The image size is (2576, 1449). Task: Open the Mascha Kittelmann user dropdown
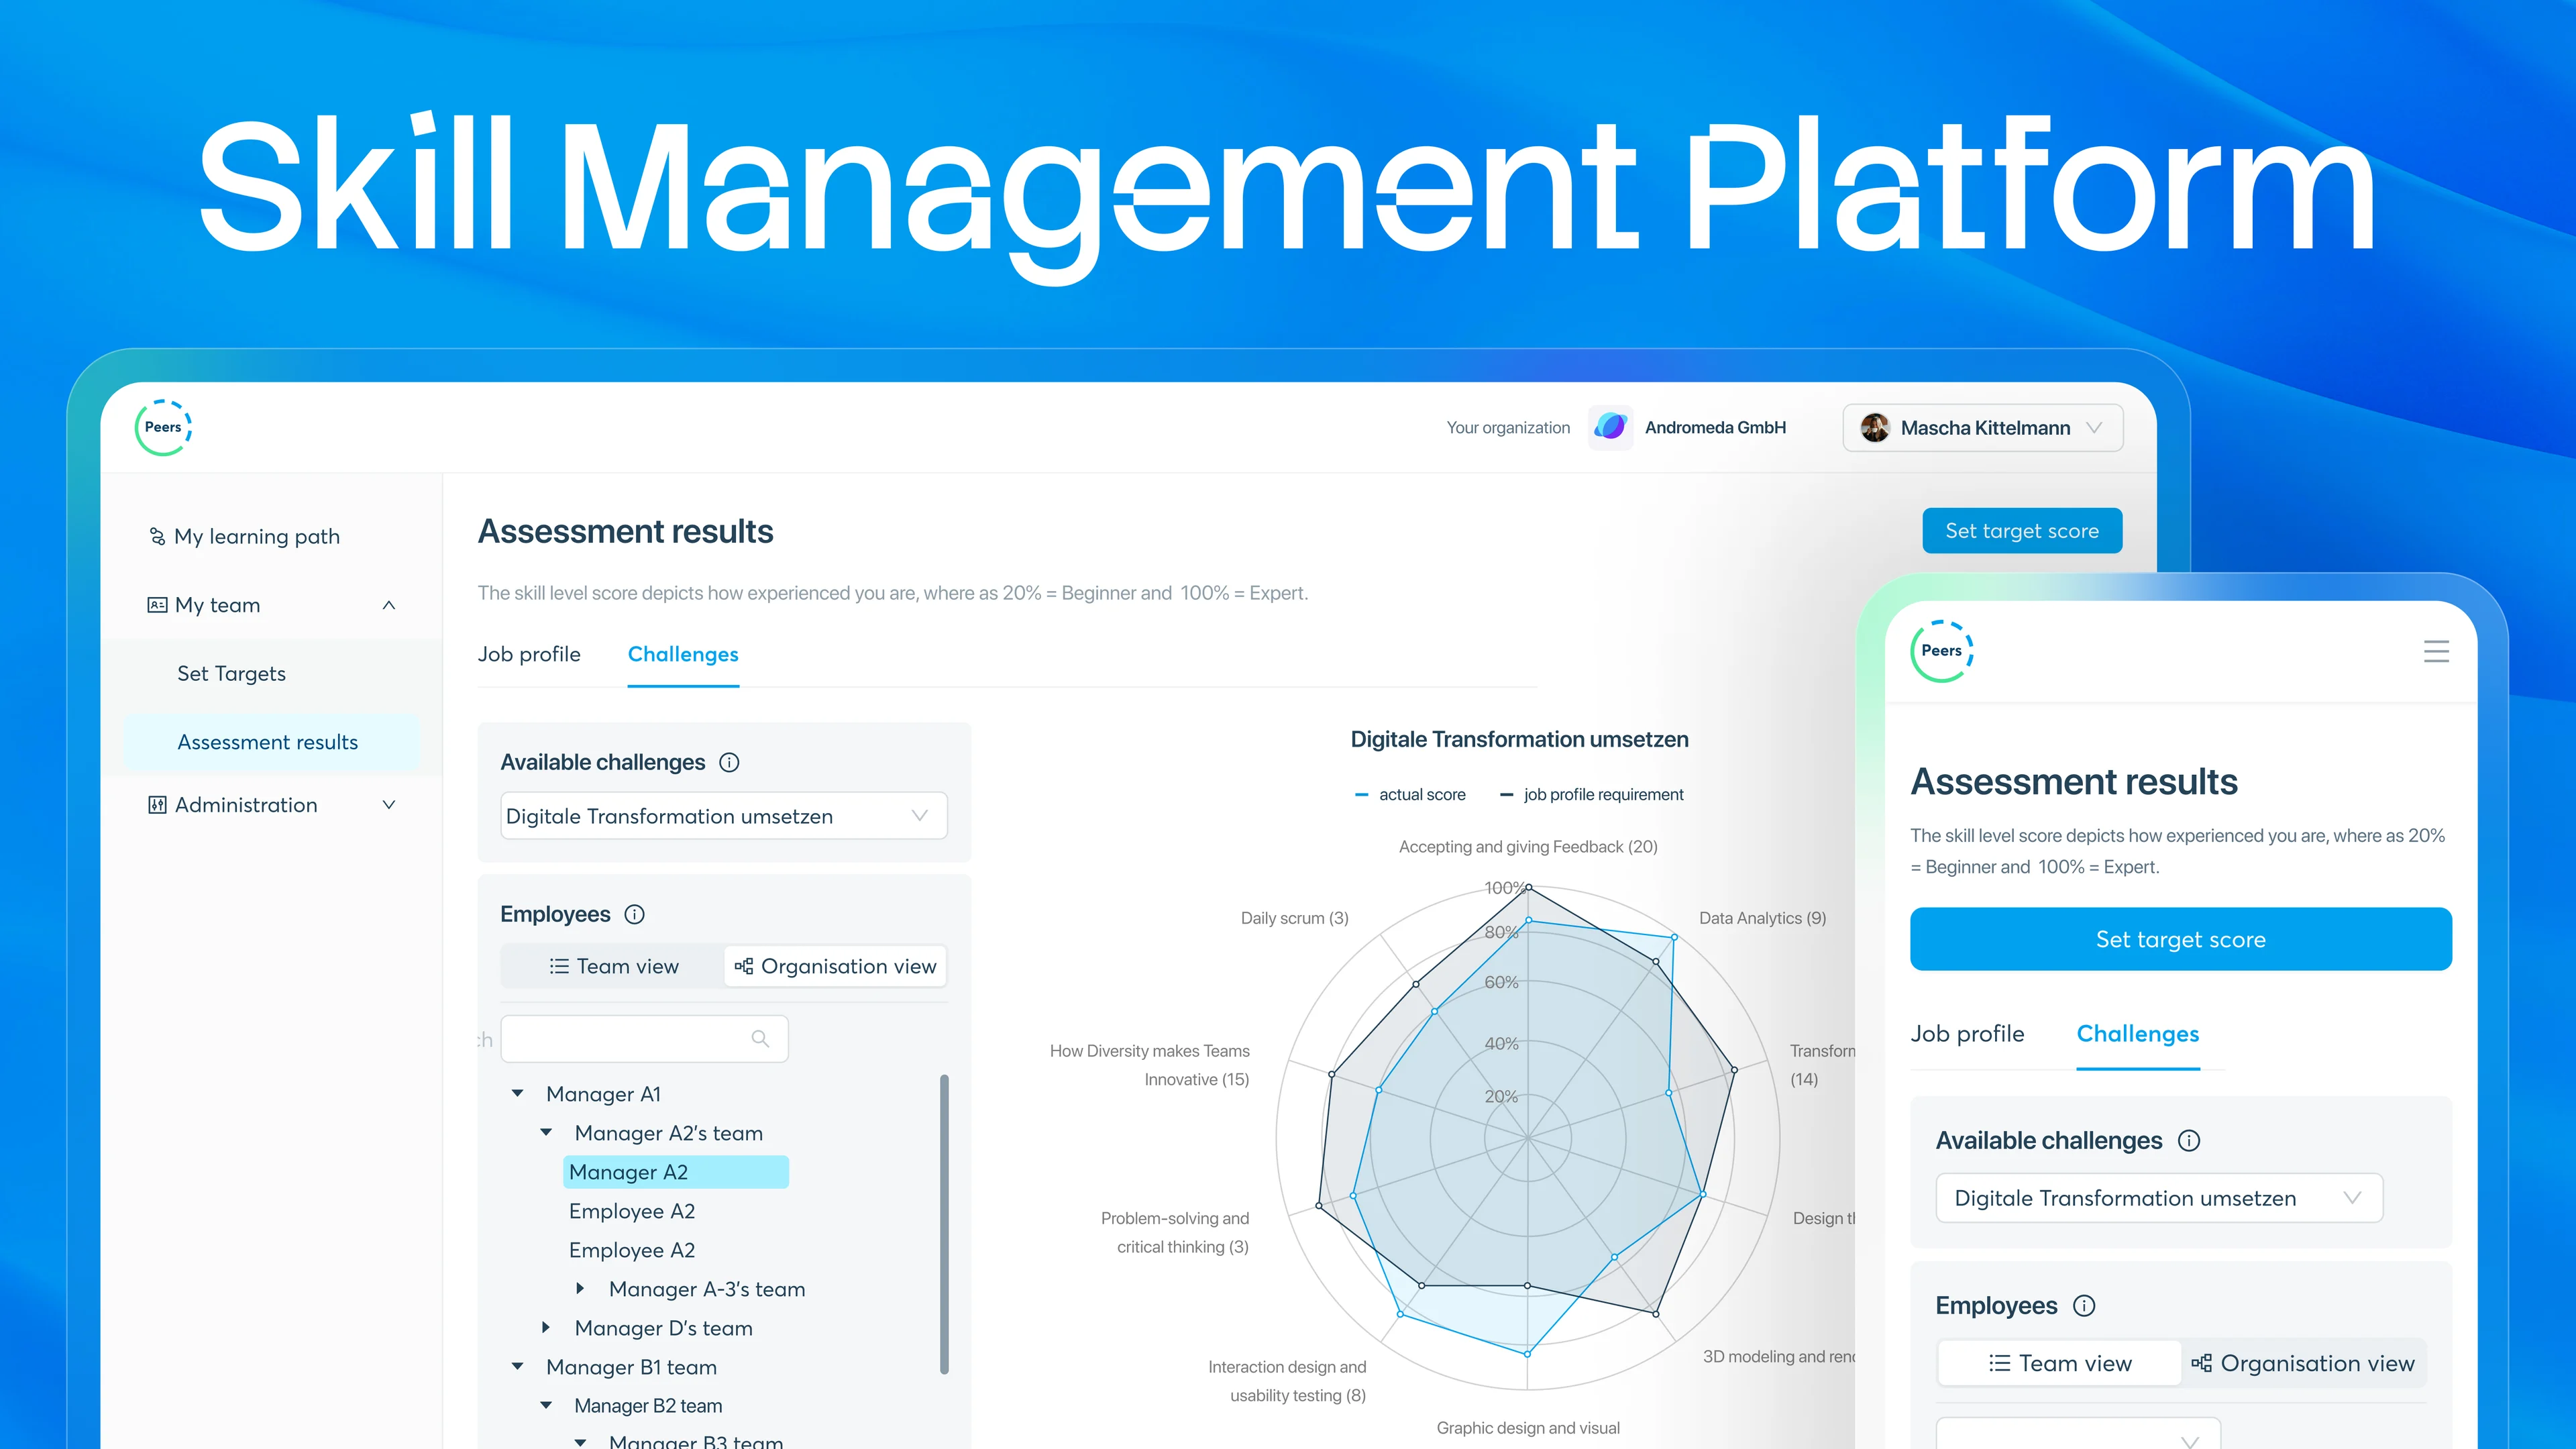click(1983, 428)
